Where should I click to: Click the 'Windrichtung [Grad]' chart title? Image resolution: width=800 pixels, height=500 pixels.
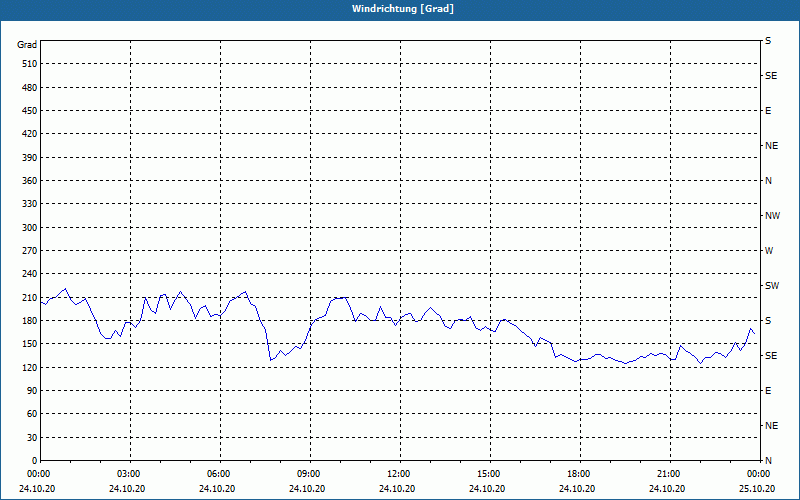403,9
